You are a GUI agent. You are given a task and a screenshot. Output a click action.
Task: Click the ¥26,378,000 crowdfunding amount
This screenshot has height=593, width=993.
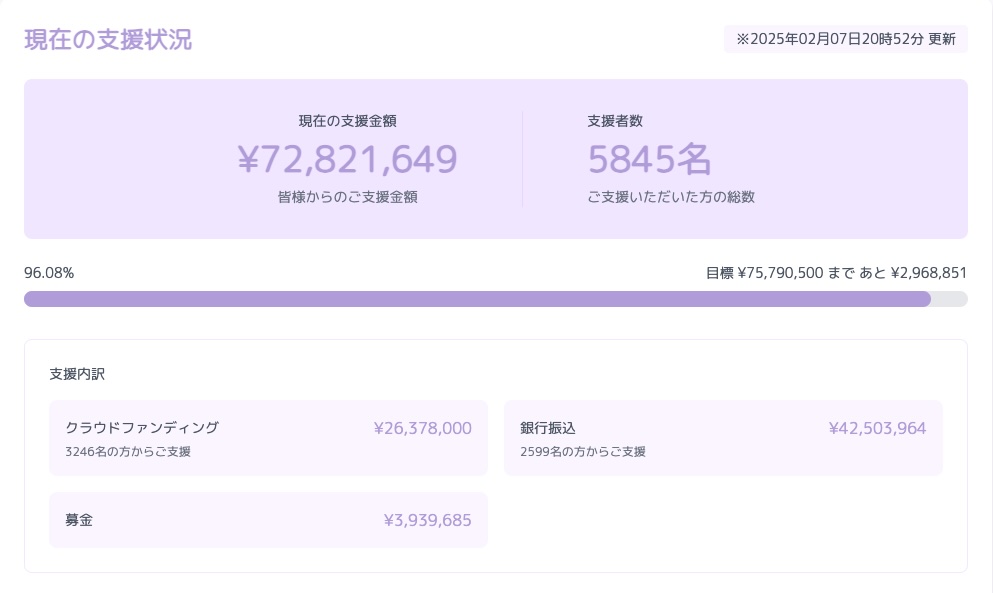(422, 428)
